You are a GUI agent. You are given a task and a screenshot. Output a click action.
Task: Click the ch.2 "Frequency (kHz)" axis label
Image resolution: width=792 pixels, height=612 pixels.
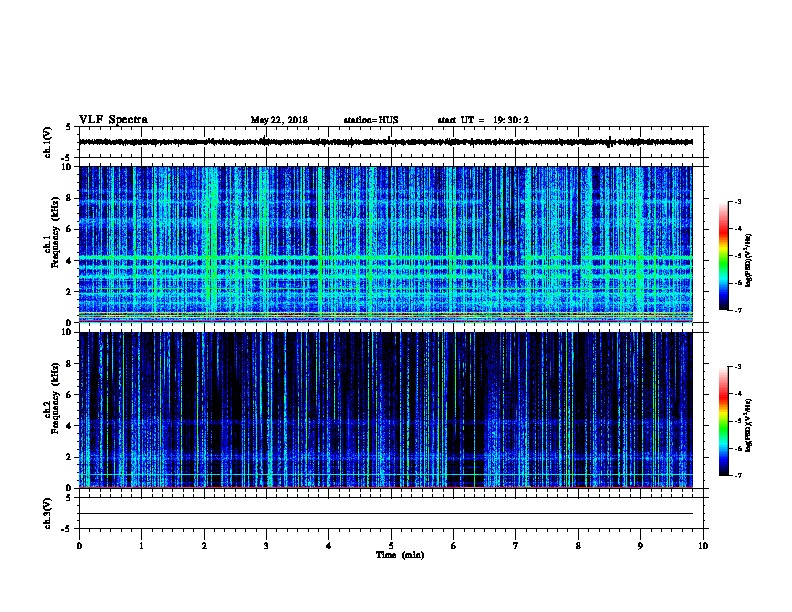(55, 398)
